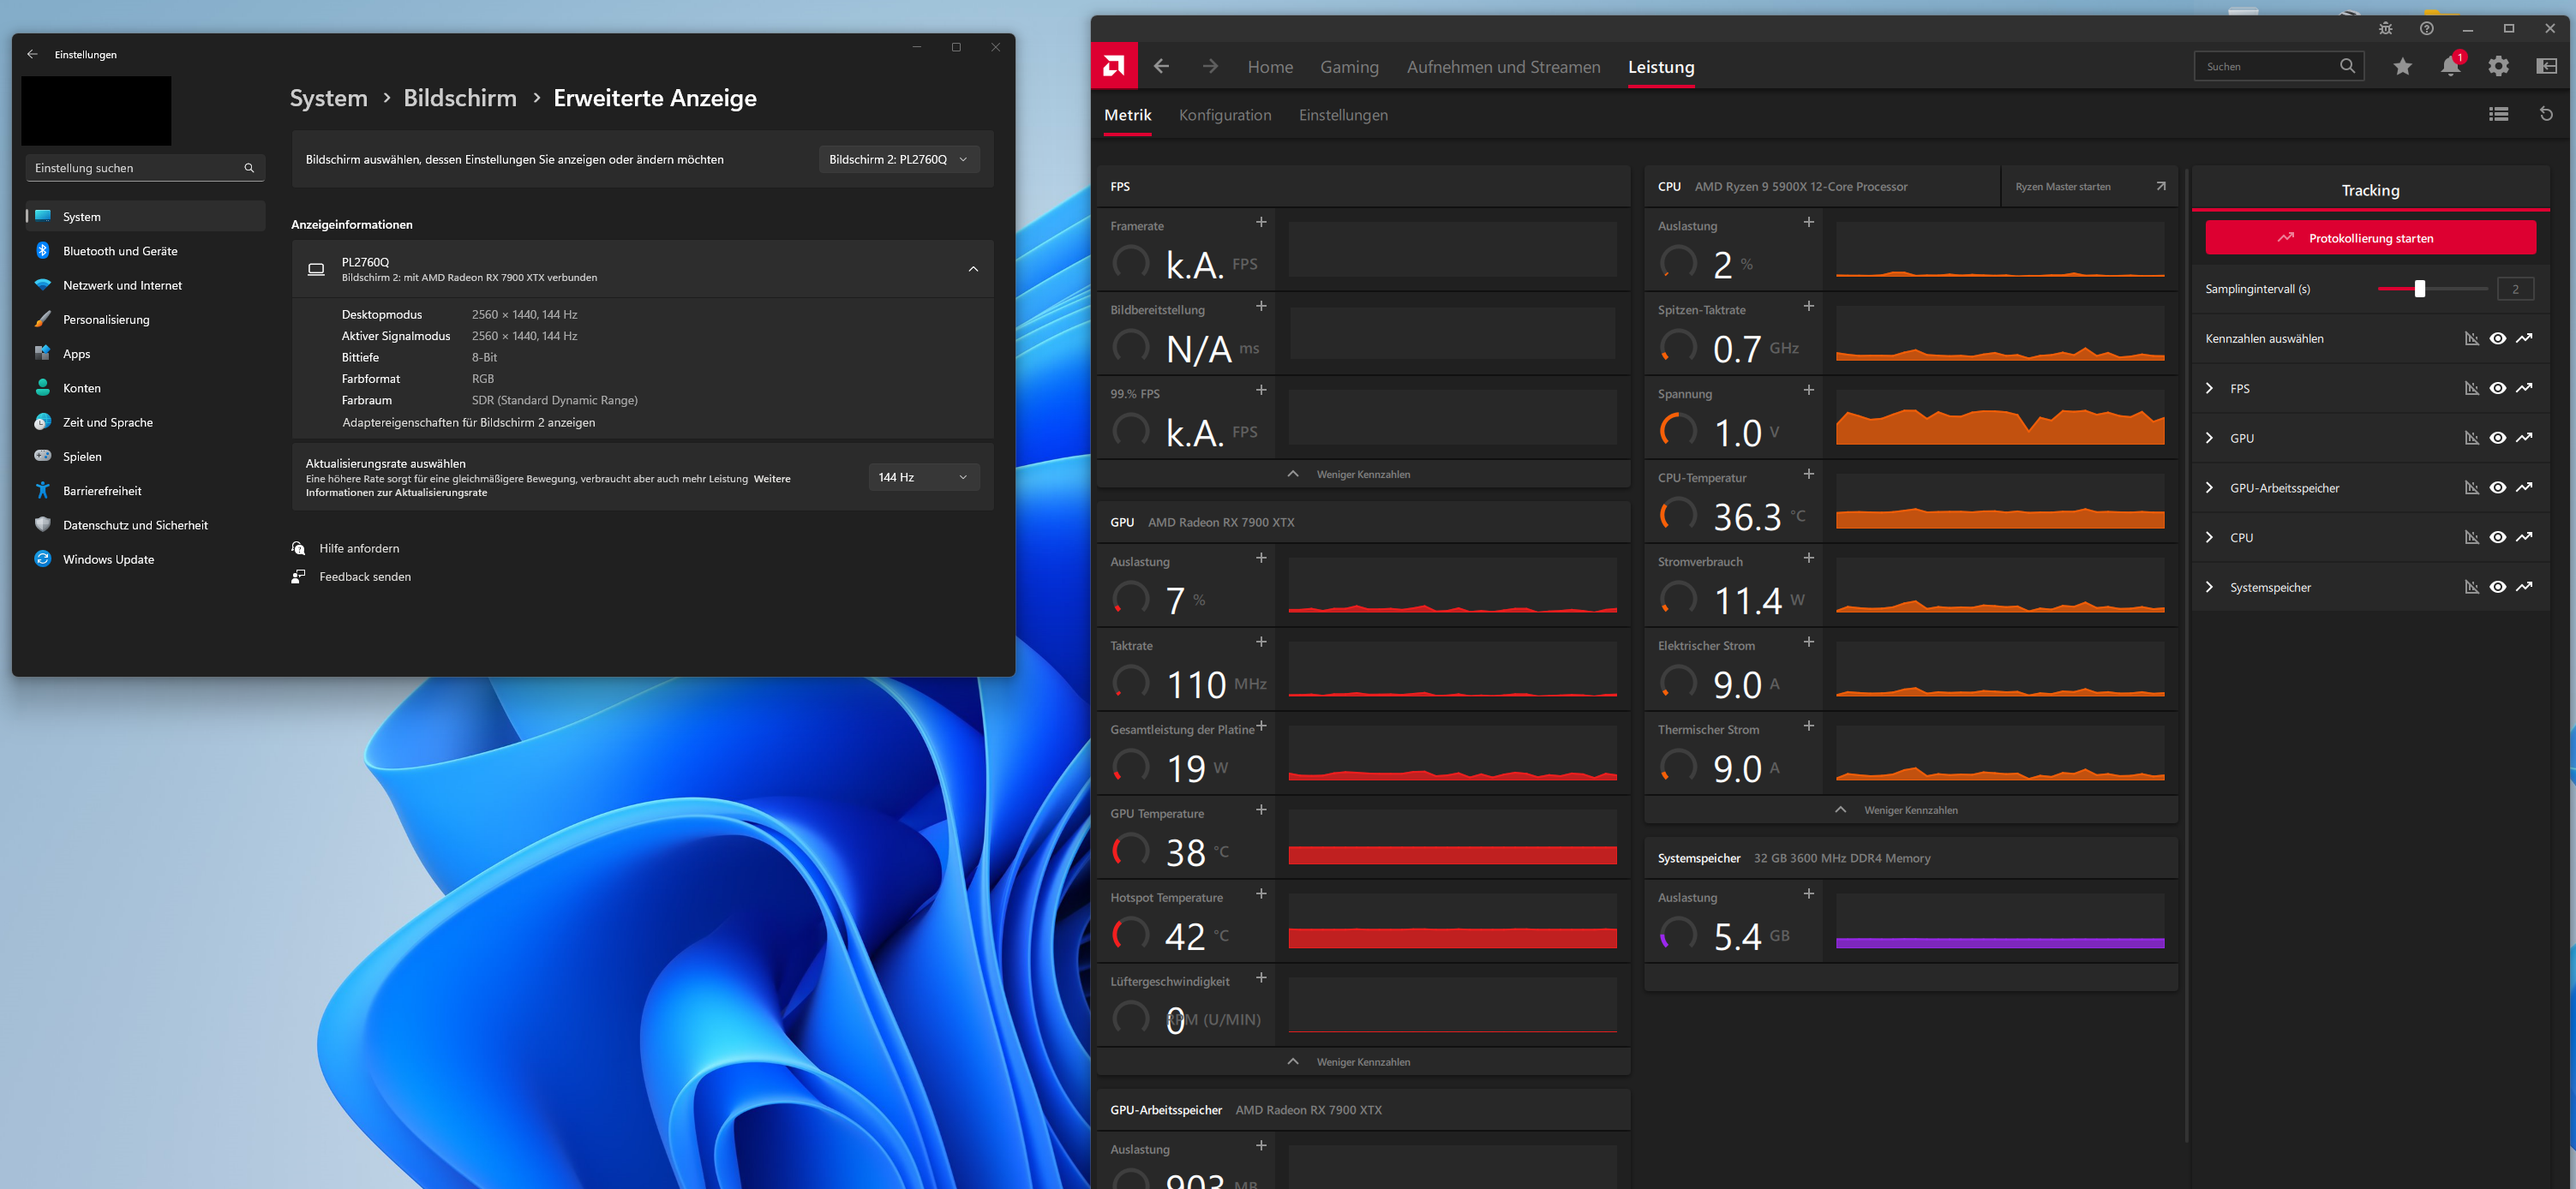
Task: Click the bug report icon in title bar
Action: [2385, 28]
